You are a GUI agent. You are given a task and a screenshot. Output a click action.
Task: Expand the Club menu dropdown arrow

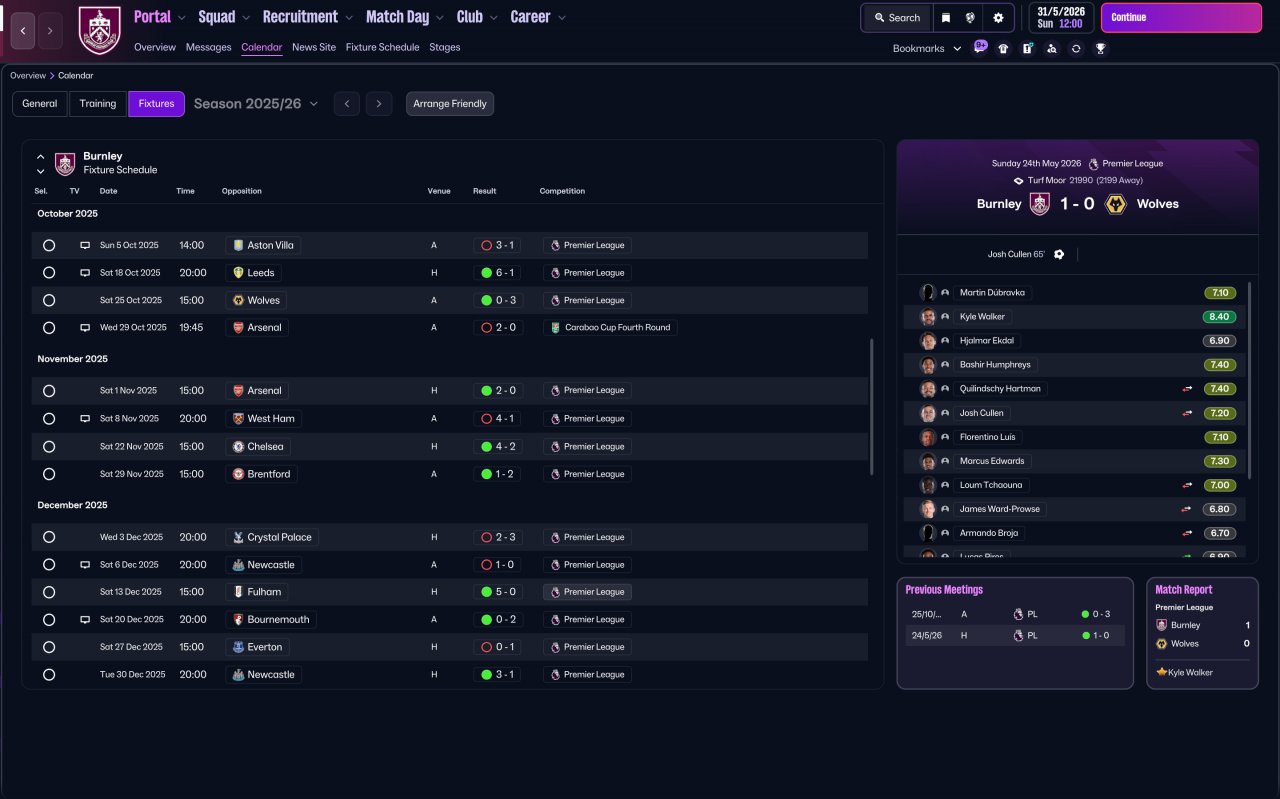tap(493, 18)
